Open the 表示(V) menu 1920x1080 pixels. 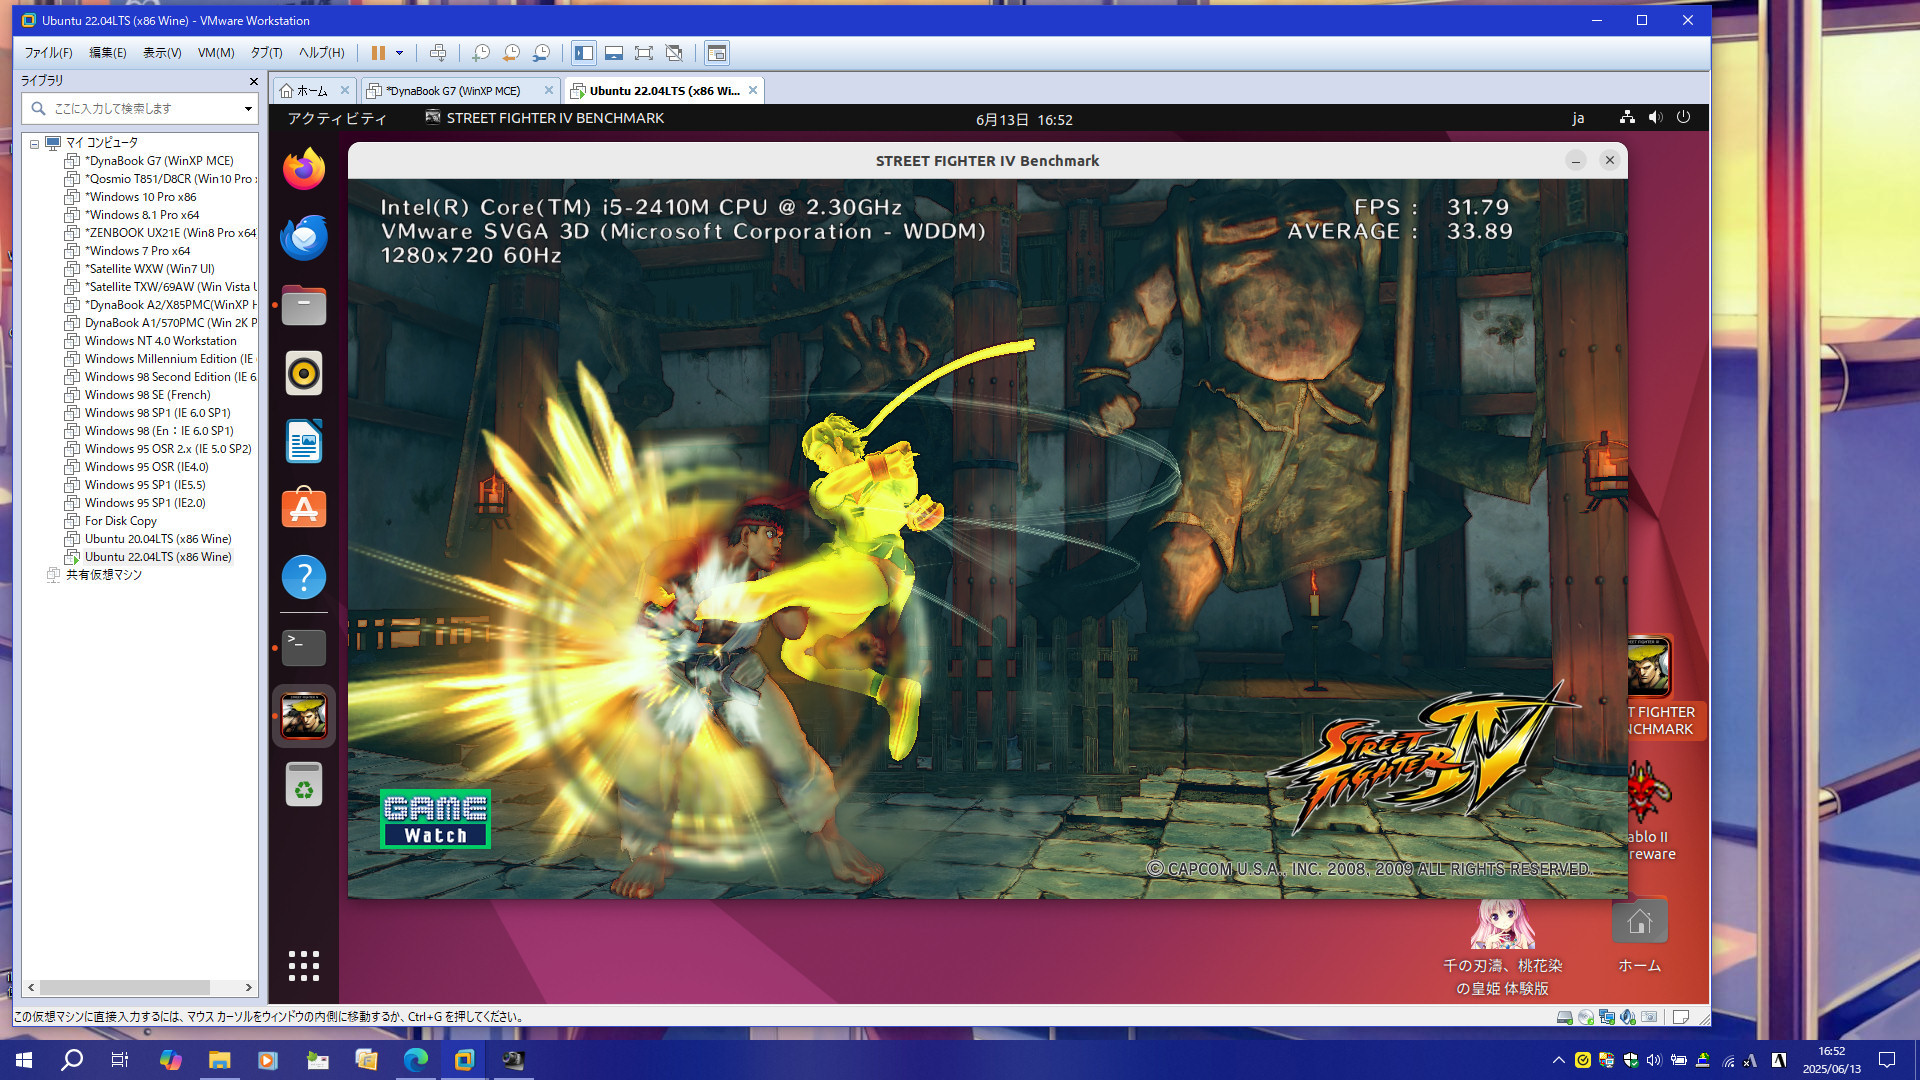(x=162, y=53)
